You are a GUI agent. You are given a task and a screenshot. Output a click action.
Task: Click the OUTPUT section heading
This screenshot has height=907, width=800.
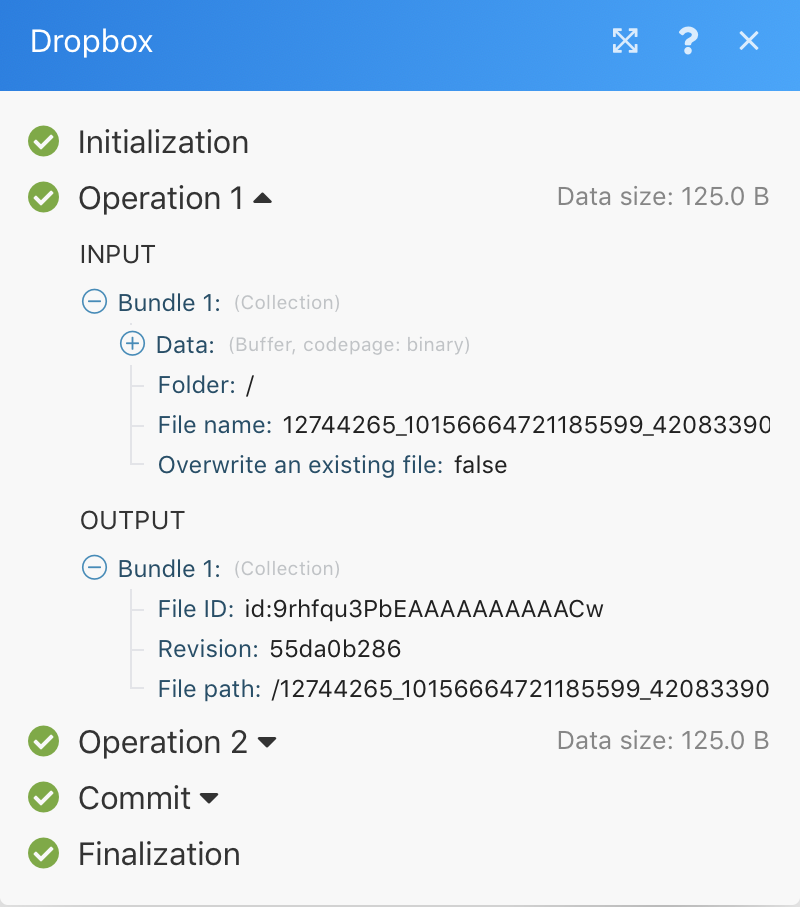(132, 521)
